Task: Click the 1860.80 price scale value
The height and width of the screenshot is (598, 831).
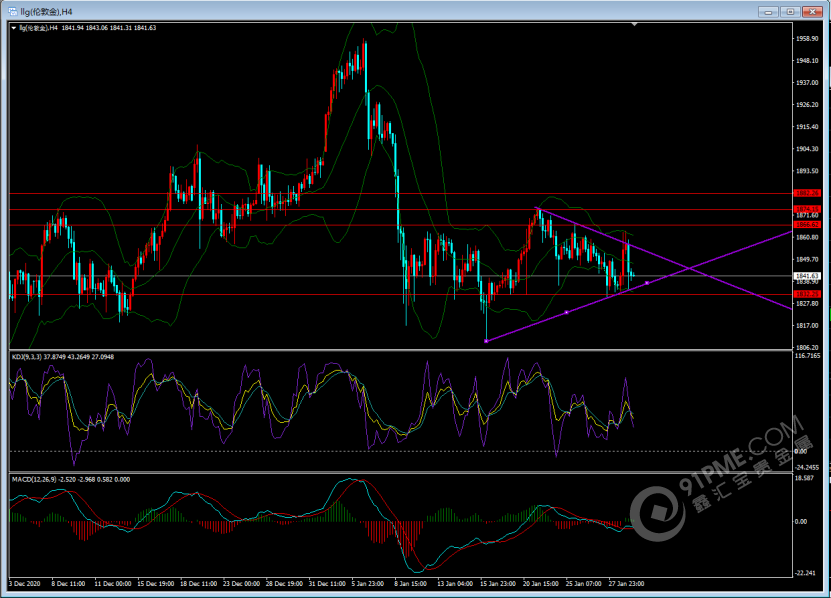Action: point(807,238)
